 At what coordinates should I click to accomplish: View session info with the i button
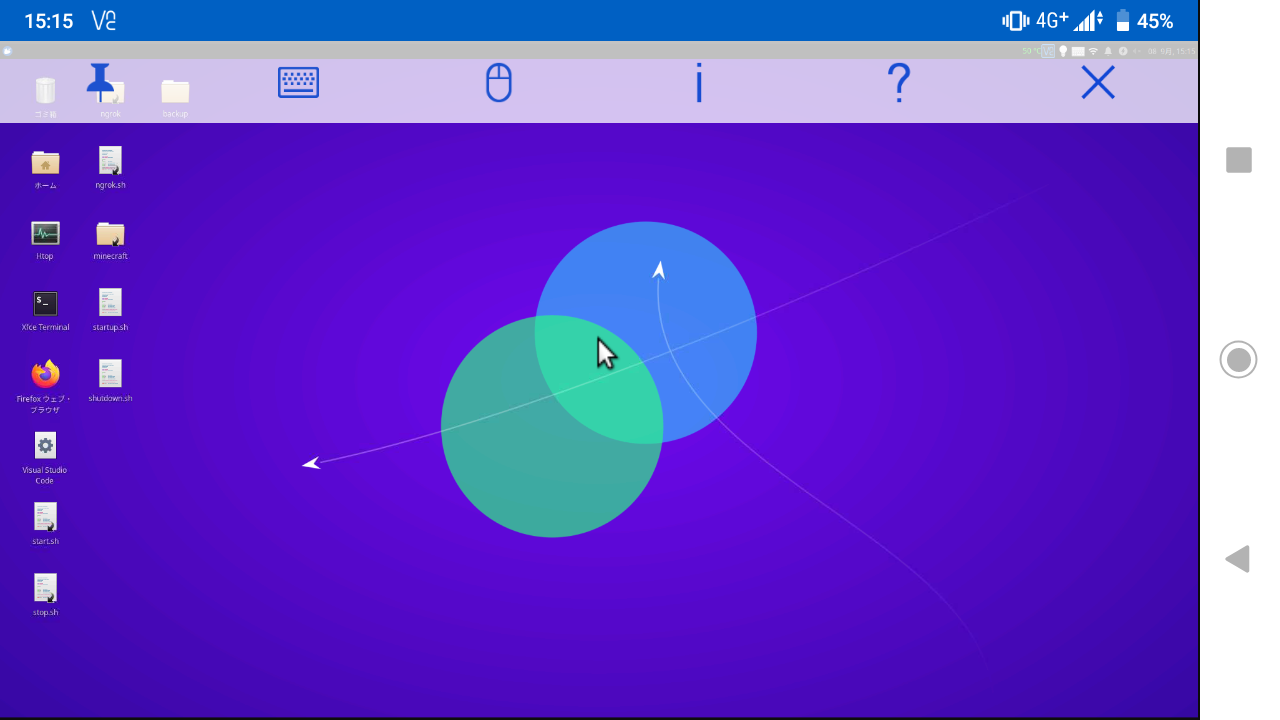[698, 83]
